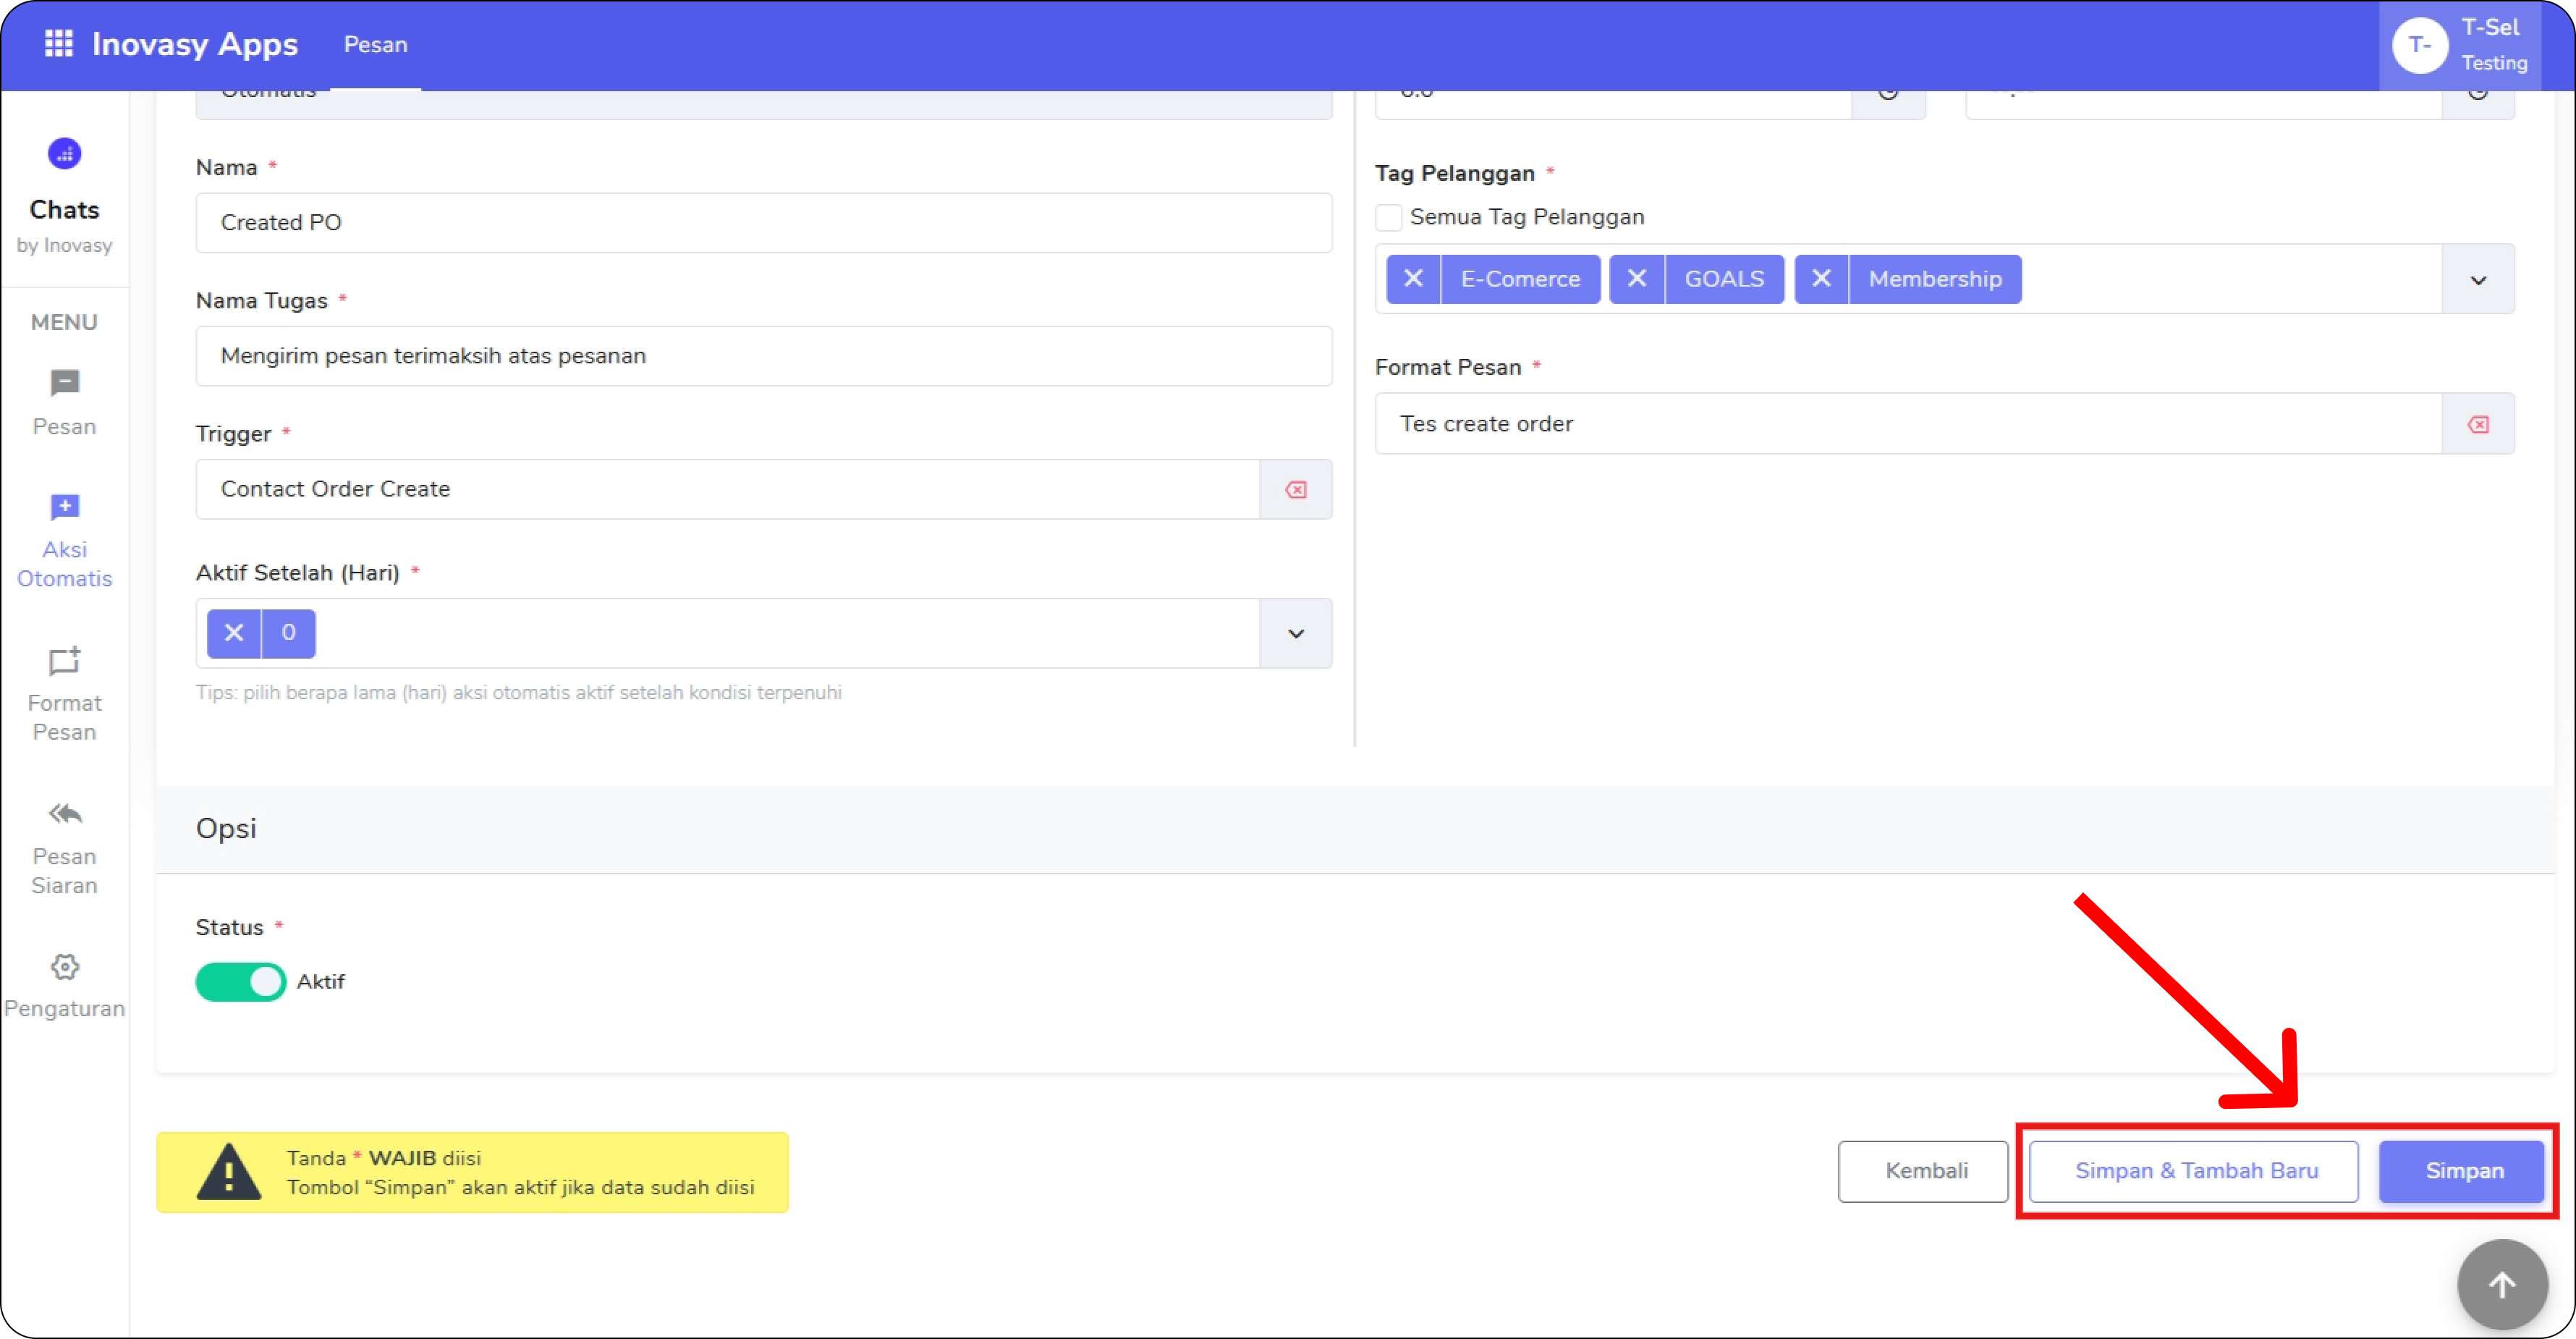Check Semua Tag Pelanggan checkbox
The width and height of the screenshot is (2576, 1339).
(x=1388, y=217)
